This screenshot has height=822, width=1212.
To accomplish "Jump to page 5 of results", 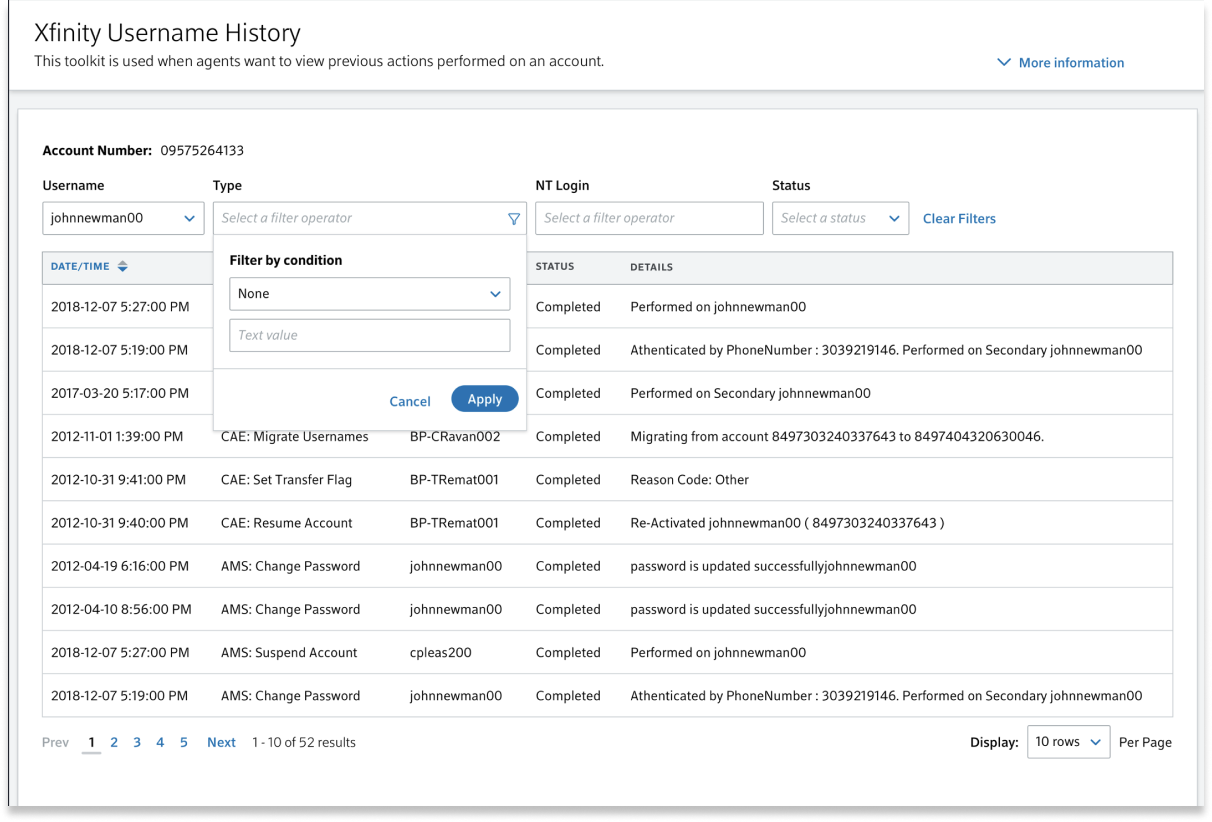I will [184, 742].
